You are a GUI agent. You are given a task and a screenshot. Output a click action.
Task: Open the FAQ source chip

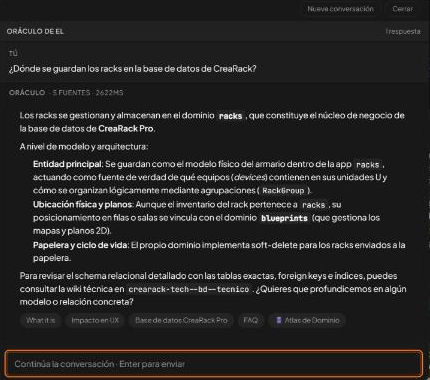[x=250, y=320]
